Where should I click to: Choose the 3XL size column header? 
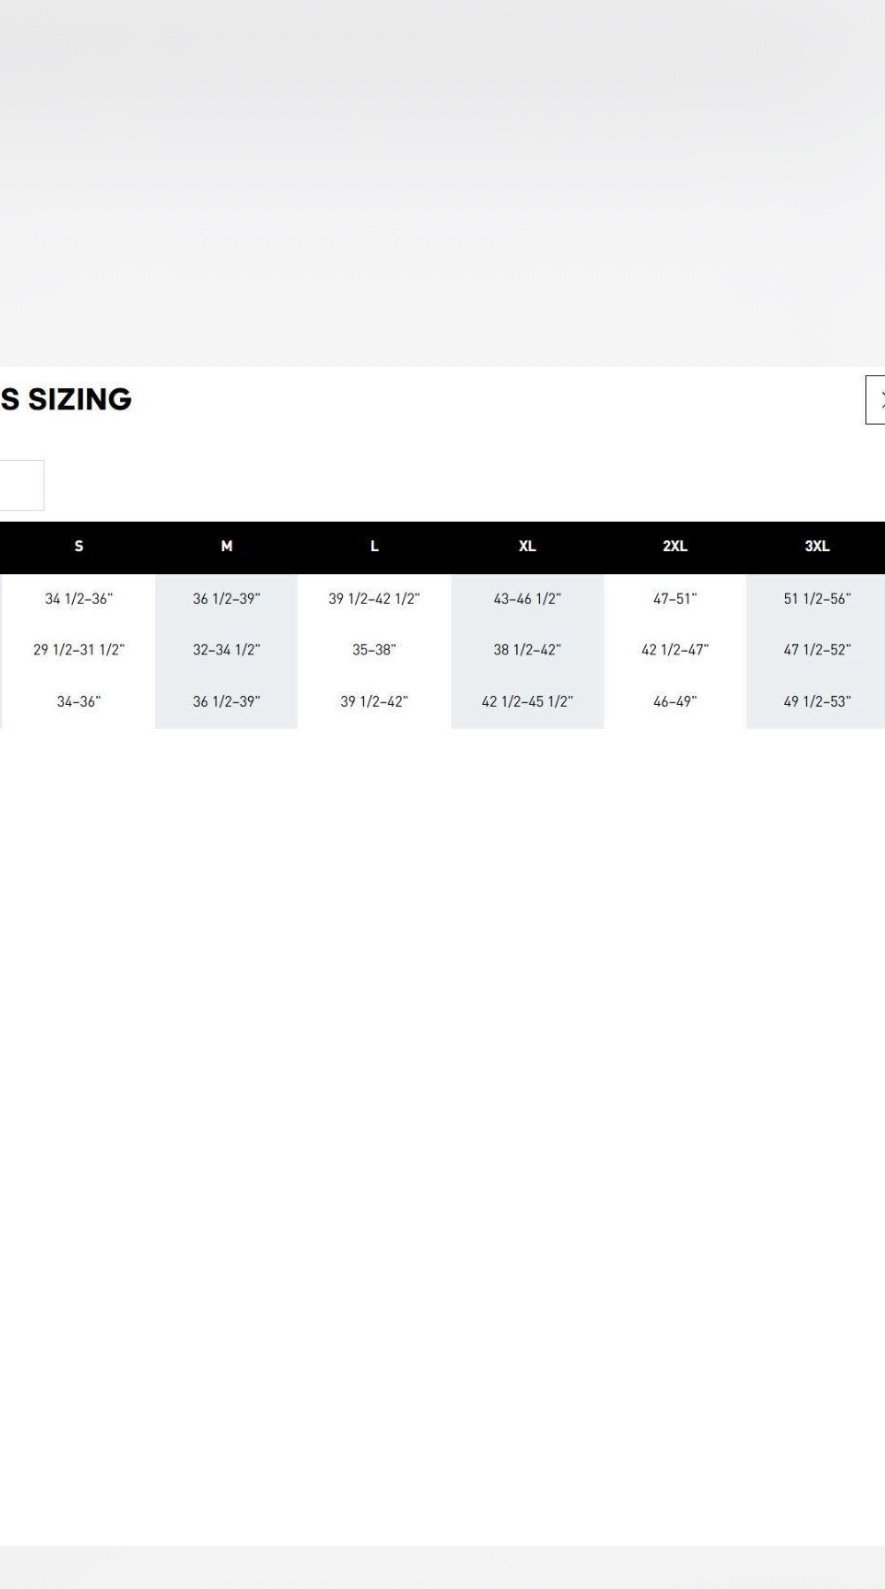click(817, 546)
